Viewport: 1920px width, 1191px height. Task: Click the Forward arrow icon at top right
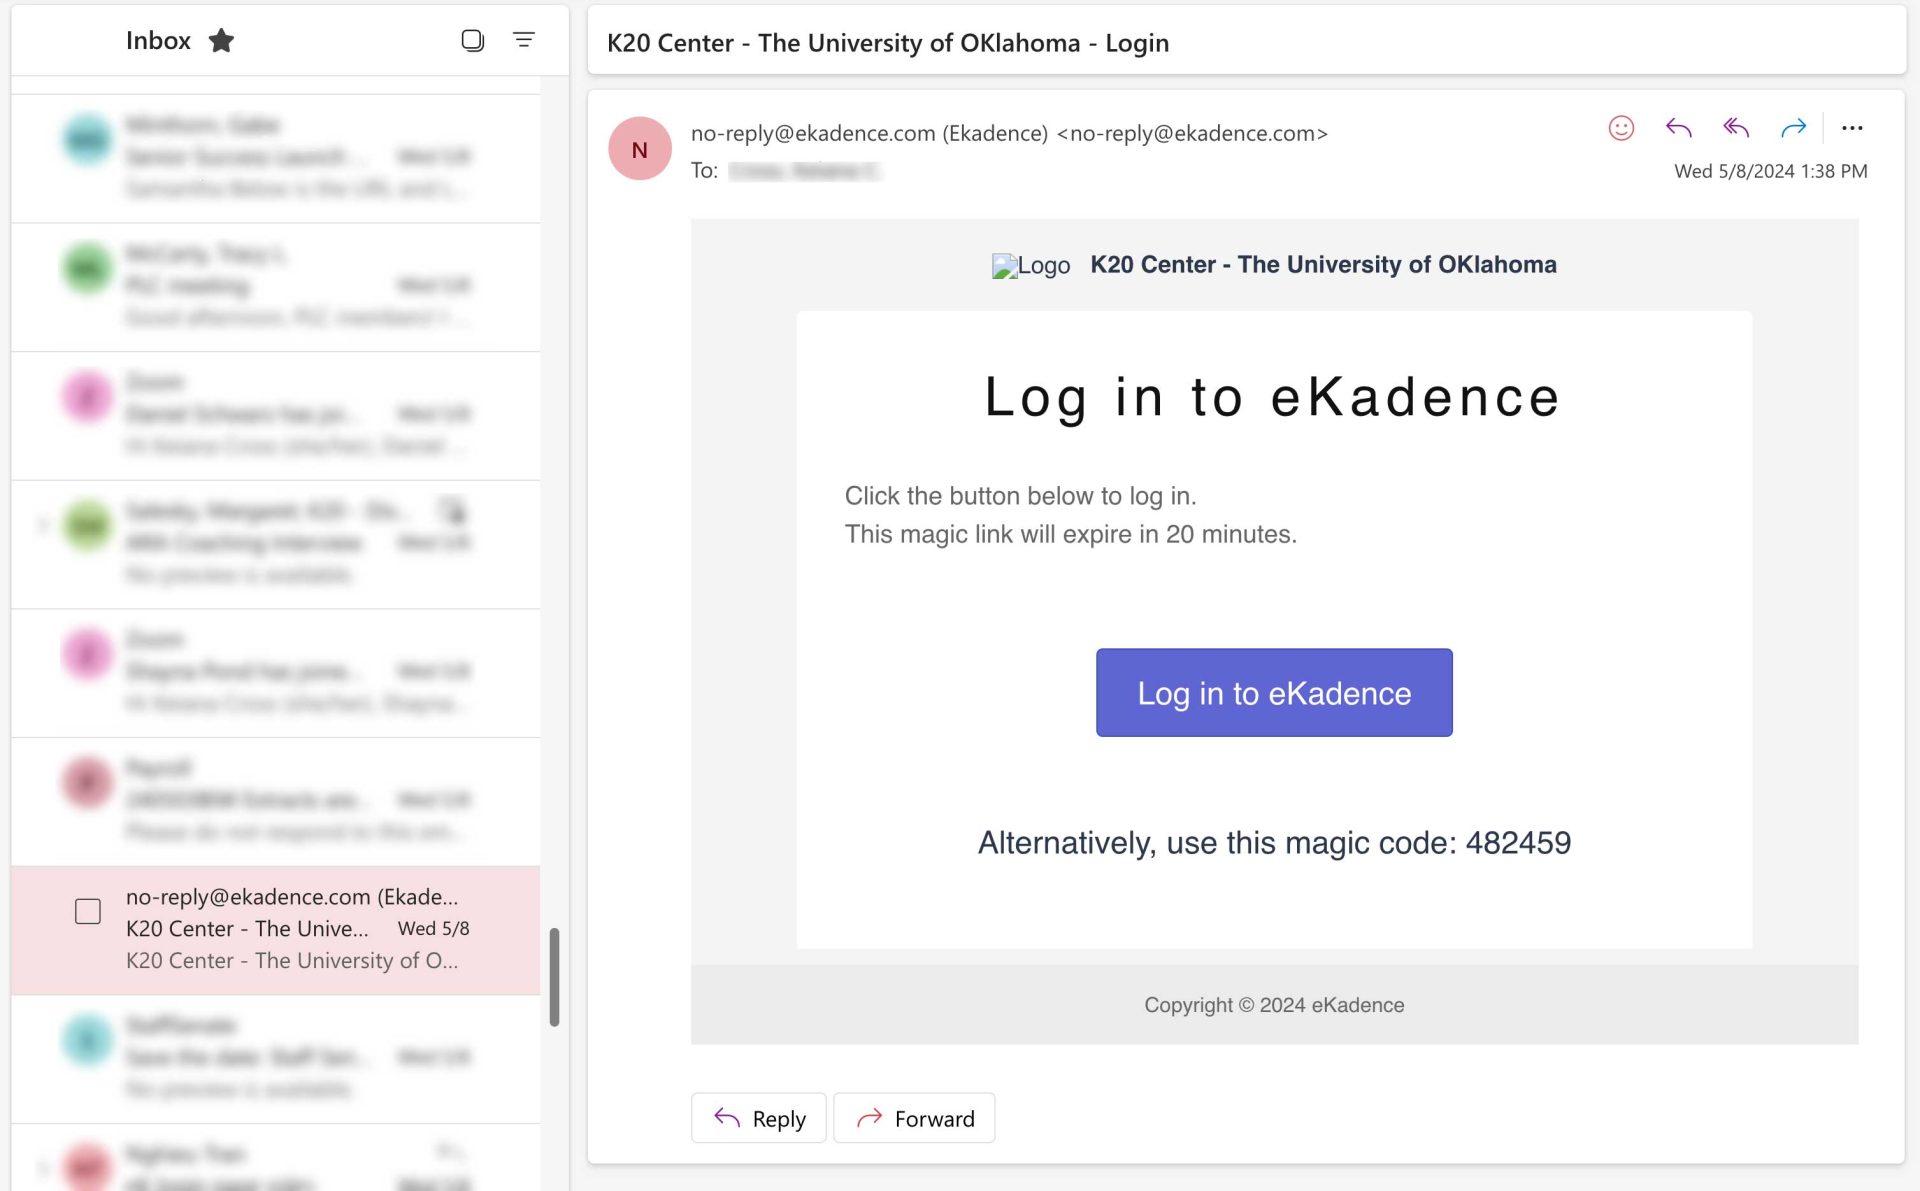1794,128
